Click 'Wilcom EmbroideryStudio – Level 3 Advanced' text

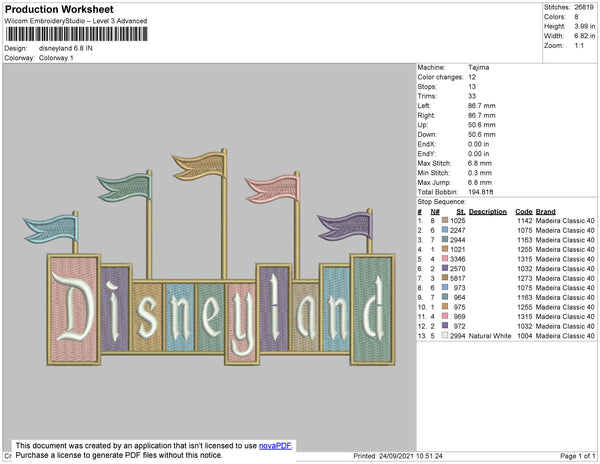[x=76, y=21]
